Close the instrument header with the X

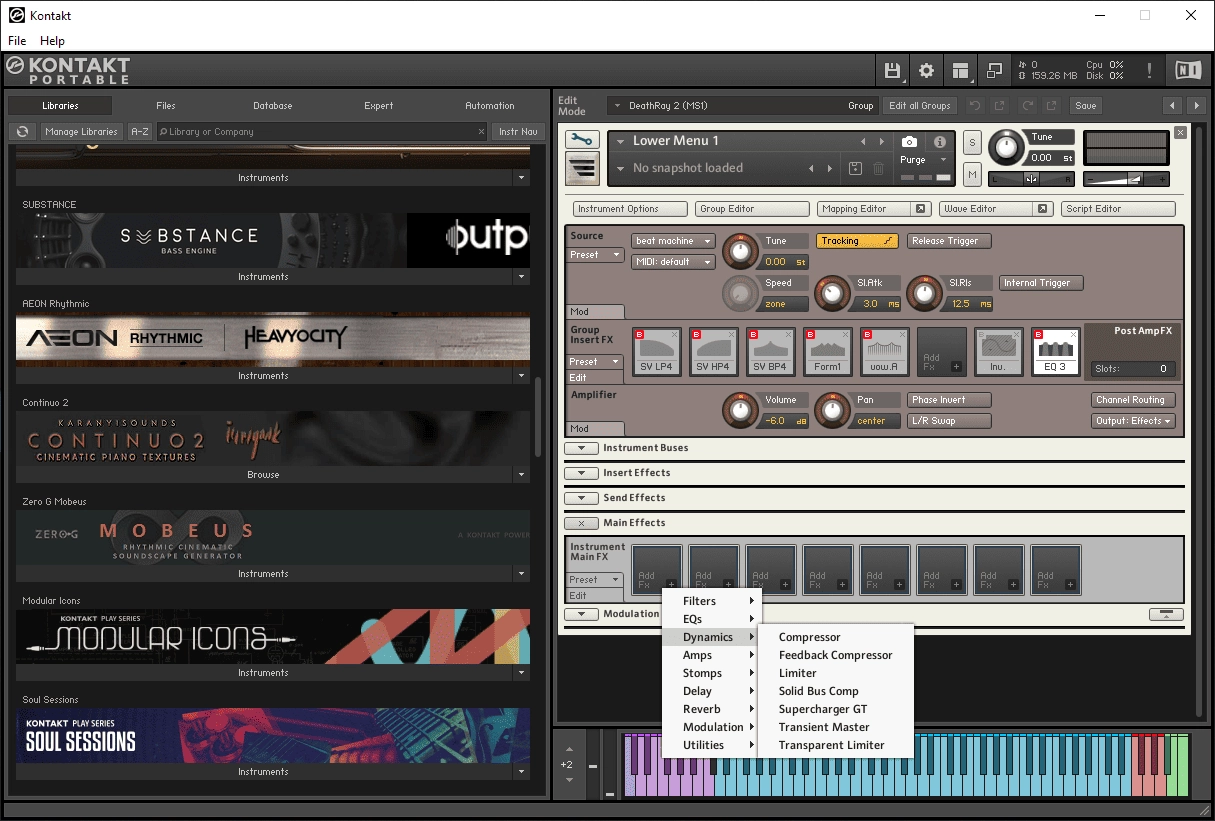pyautogui.click(x=1180, y=132)
